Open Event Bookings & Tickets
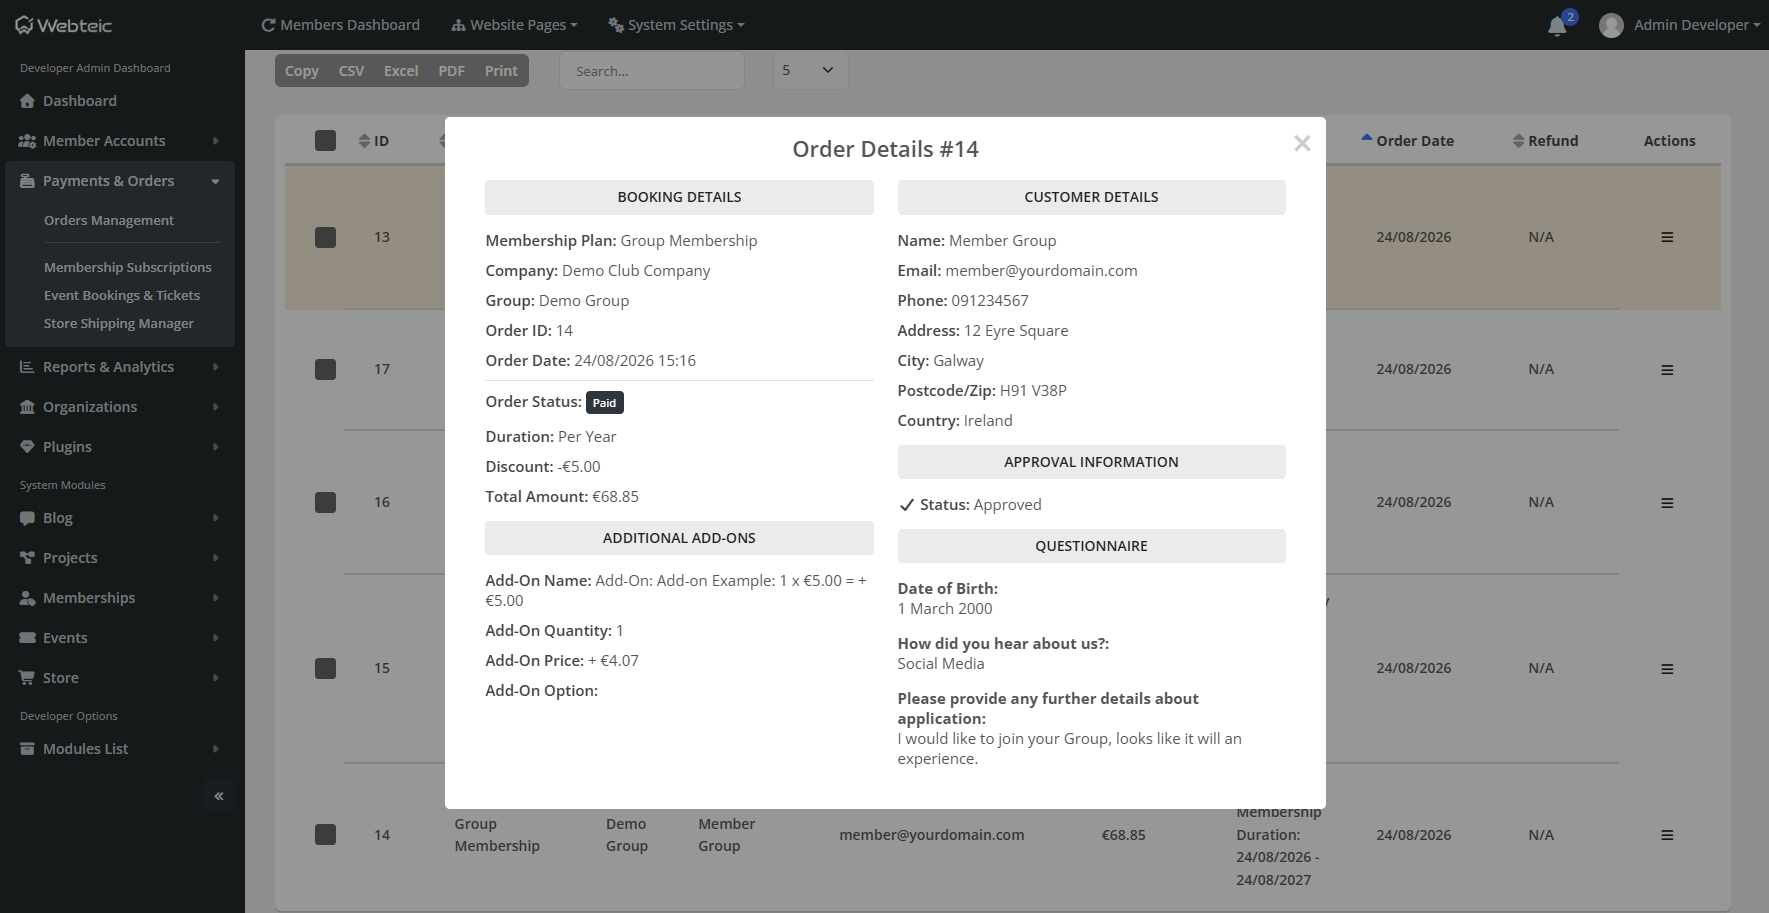Image resolution: width=1769 pixels, height=913 pixels. click(122, 295)
